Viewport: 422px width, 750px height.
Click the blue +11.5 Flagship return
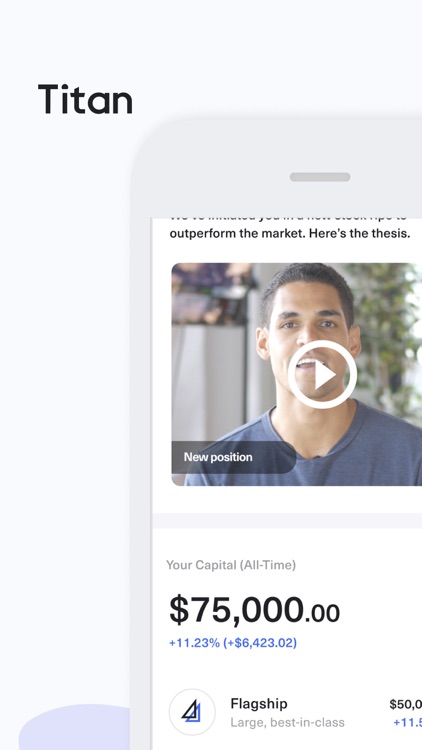(407, 722)
